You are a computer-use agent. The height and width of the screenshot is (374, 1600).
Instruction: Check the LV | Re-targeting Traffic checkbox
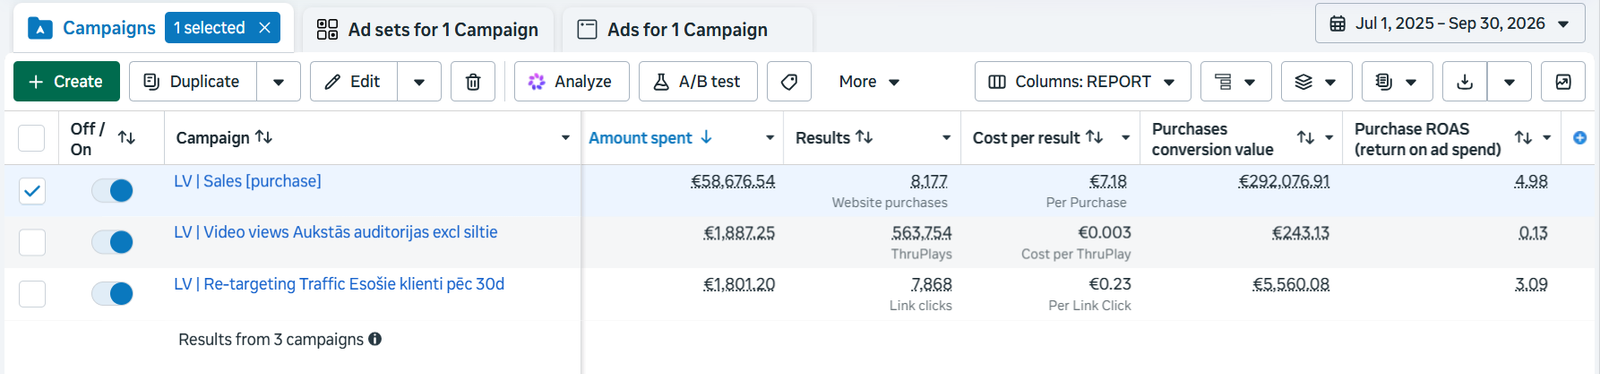point(32,294)
